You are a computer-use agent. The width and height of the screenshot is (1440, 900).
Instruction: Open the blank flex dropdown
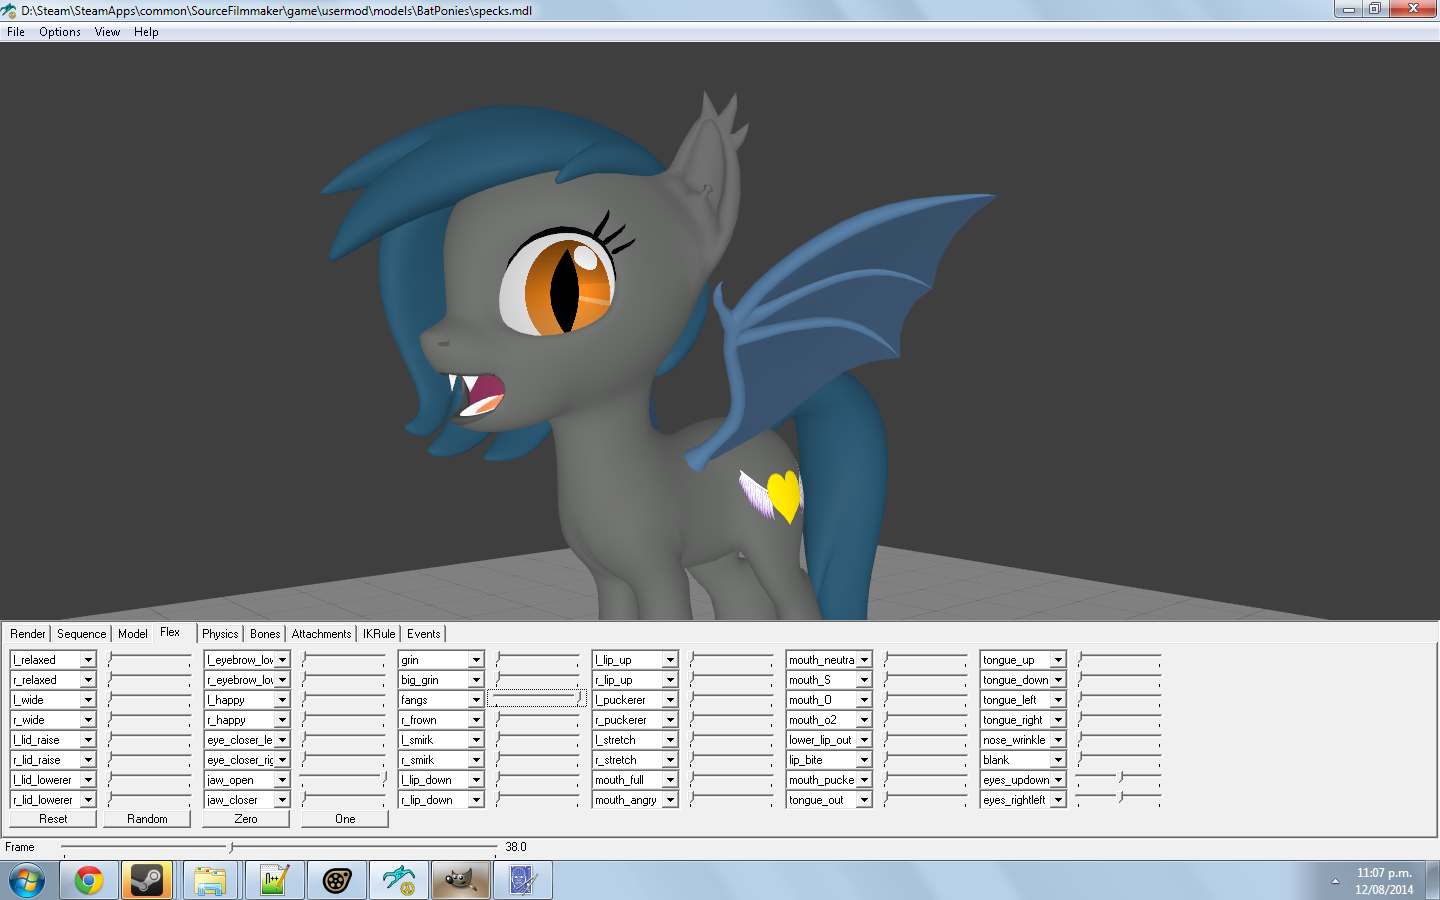[1058, 760]
